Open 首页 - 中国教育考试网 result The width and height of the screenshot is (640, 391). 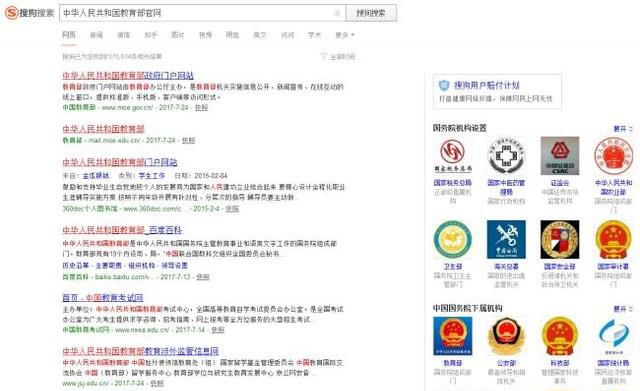(102, 298)
